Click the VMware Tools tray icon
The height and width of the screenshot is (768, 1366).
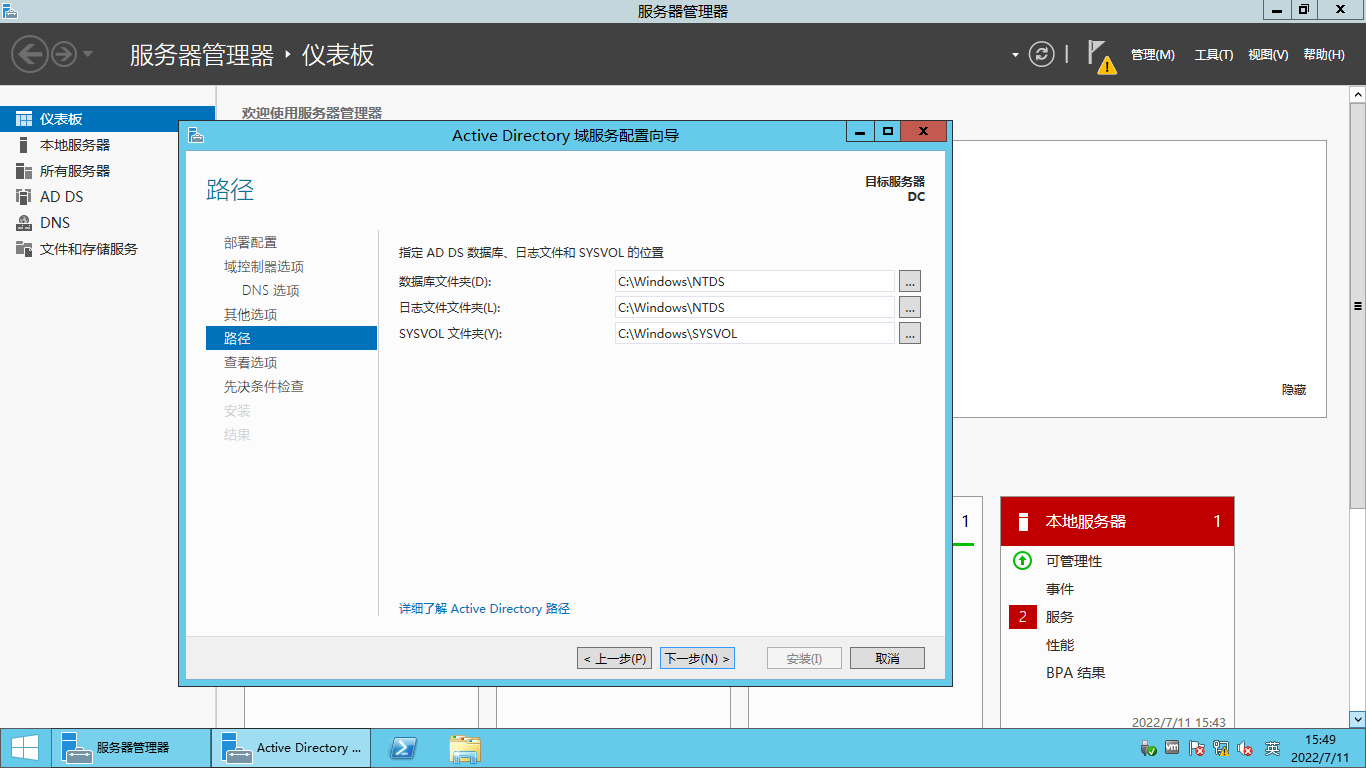click(x=1171, y=746)
